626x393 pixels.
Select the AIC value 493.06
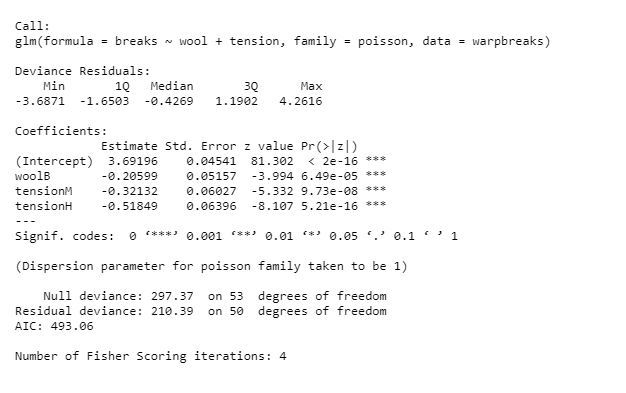tap(72, 326)
